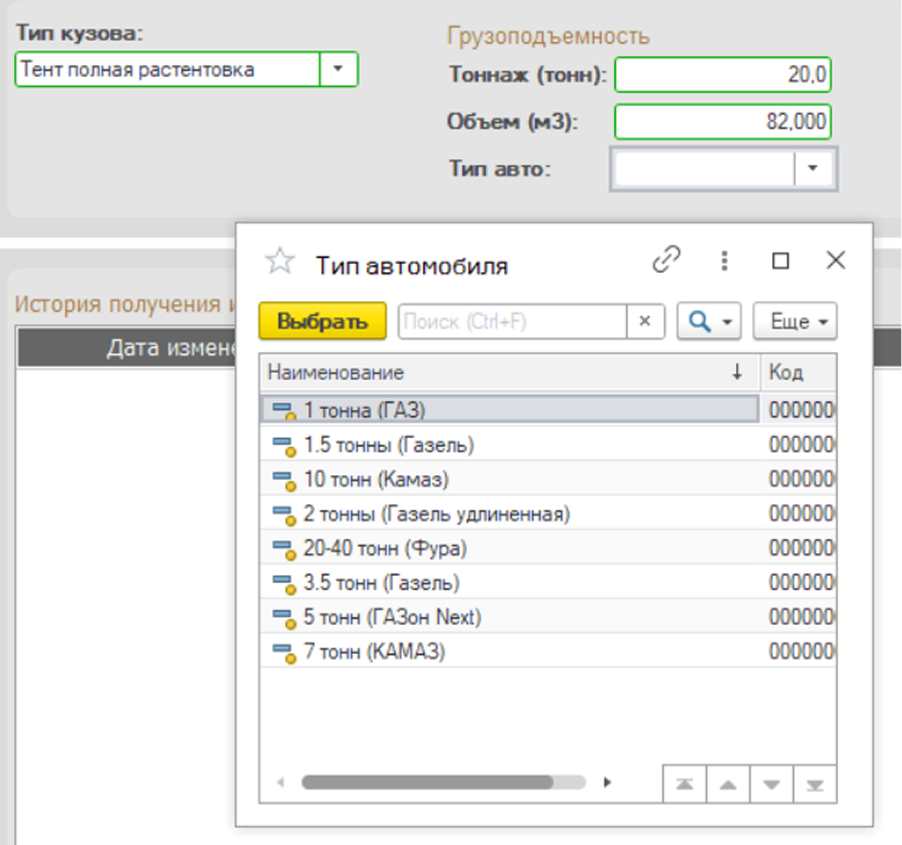Sort by the Наименование column header

coord(510,372)
